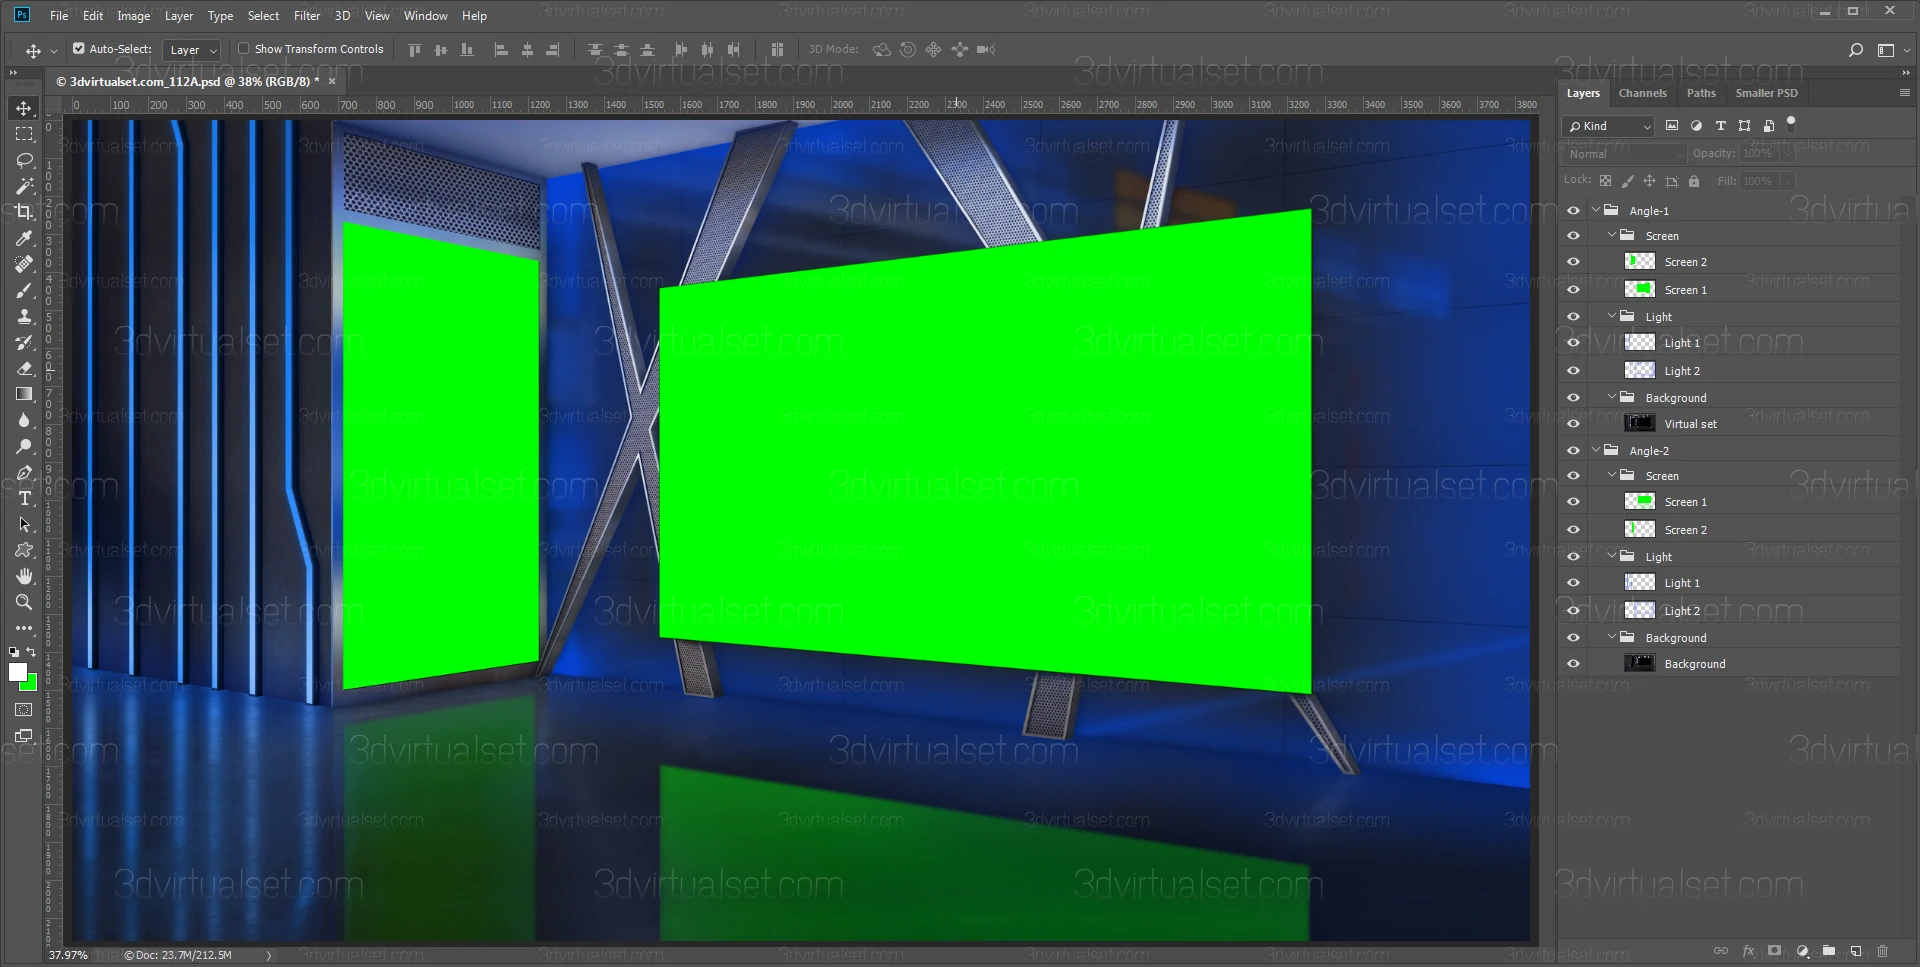
Task: Switch to the Smaller PSD tab
Action: click(1766, 93)
